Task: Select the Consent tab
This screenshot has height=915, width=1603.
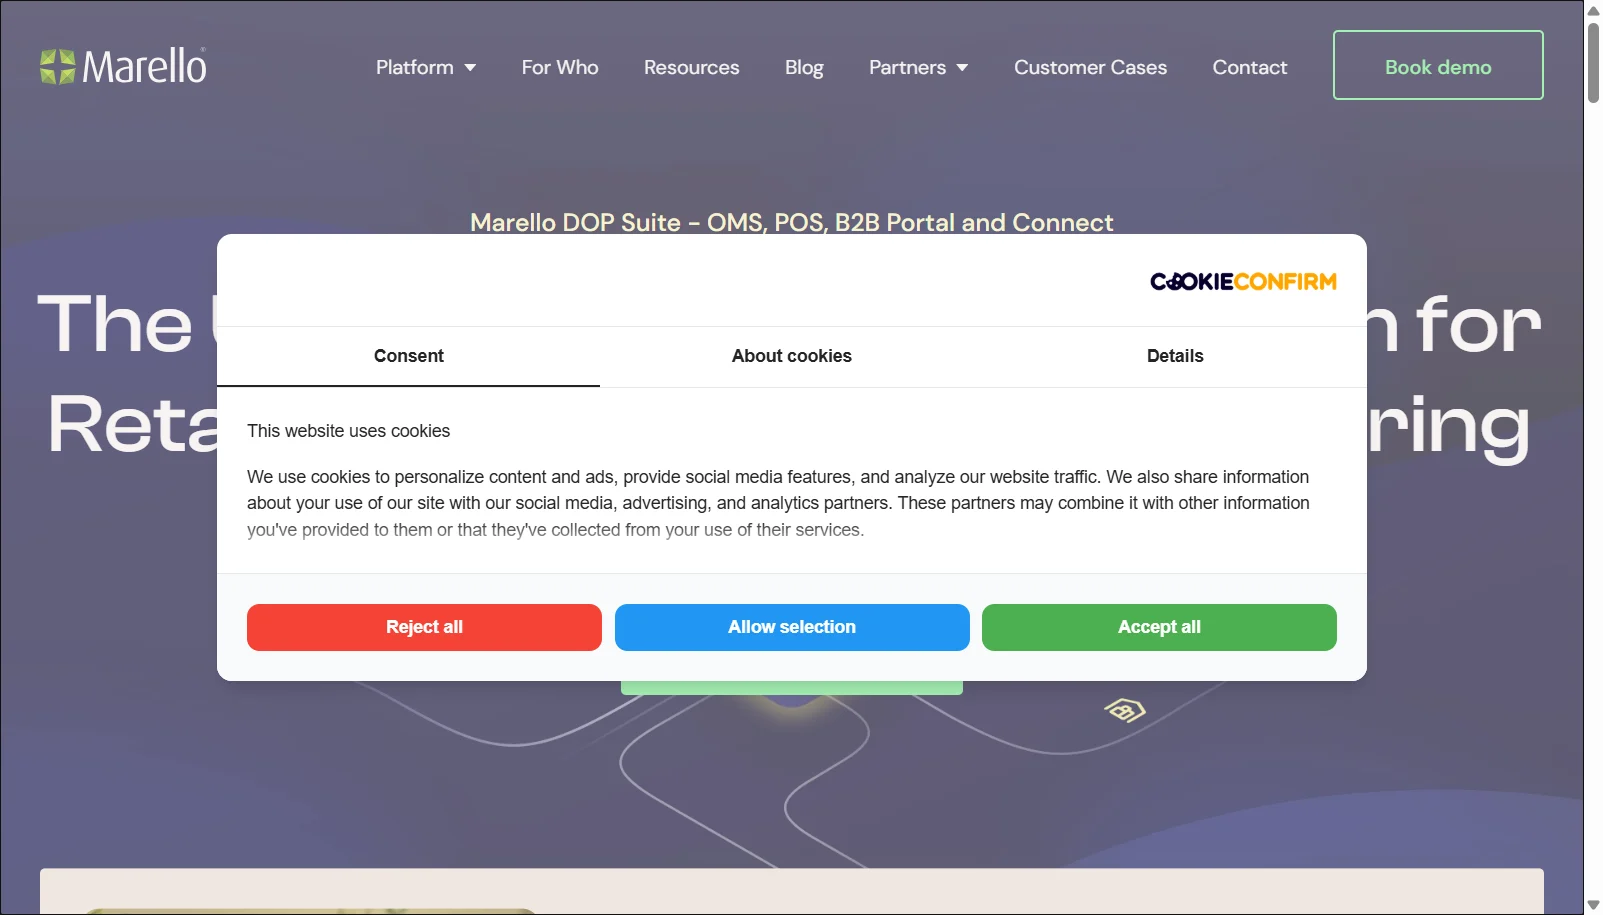Action: tap(408, 356)
